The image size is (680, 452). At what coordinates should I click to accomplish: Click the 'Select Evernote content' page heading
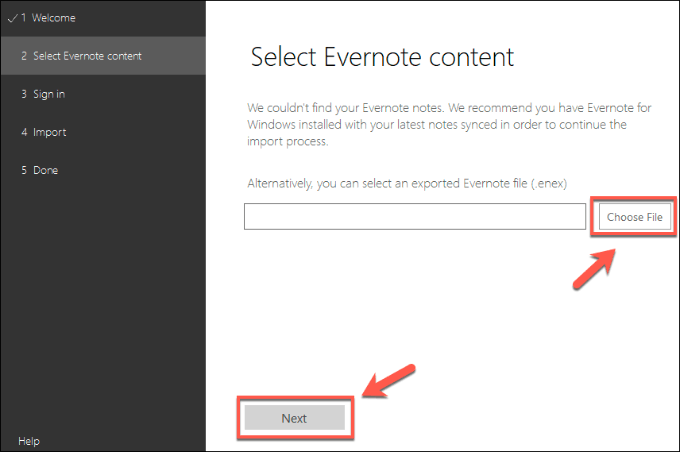pyautogui.click(x=382, y=56)
